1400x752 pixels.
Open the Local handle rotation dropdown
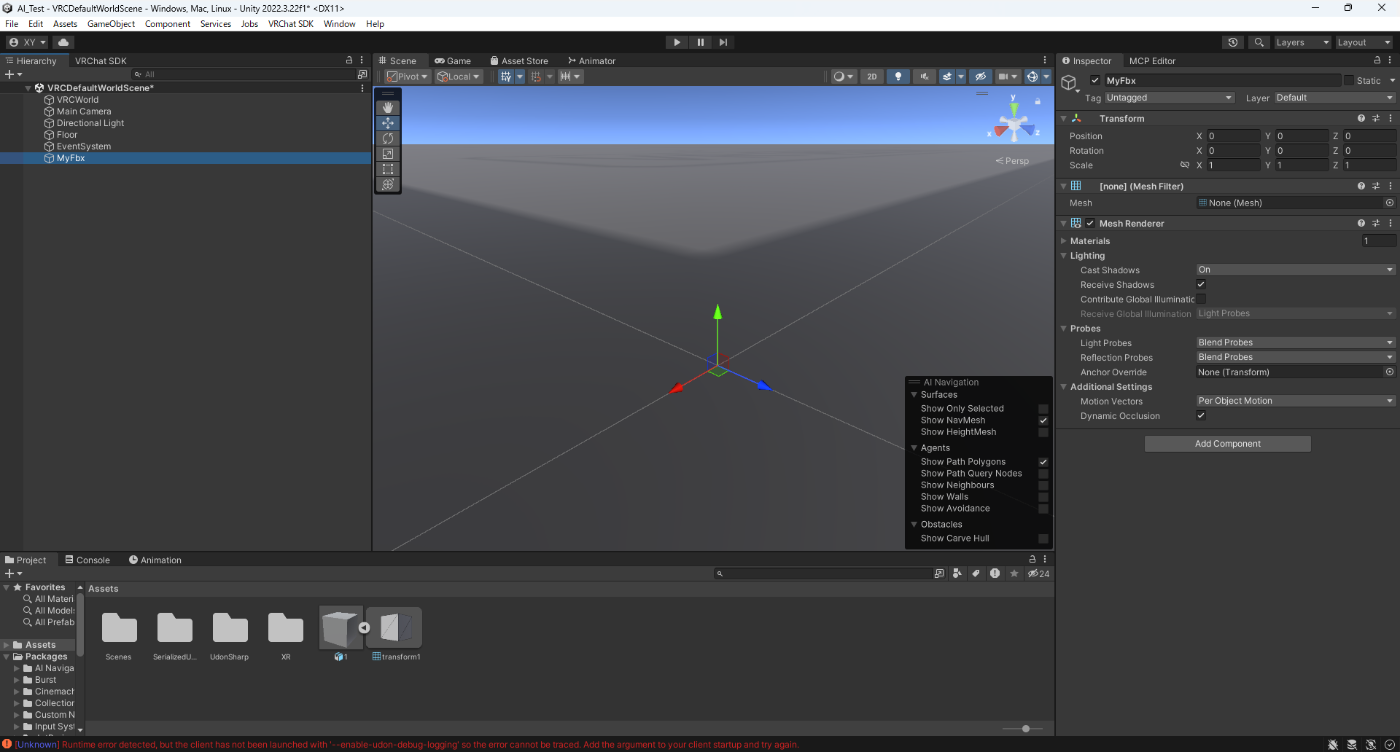pyautogui.click(x=459, y=76)
